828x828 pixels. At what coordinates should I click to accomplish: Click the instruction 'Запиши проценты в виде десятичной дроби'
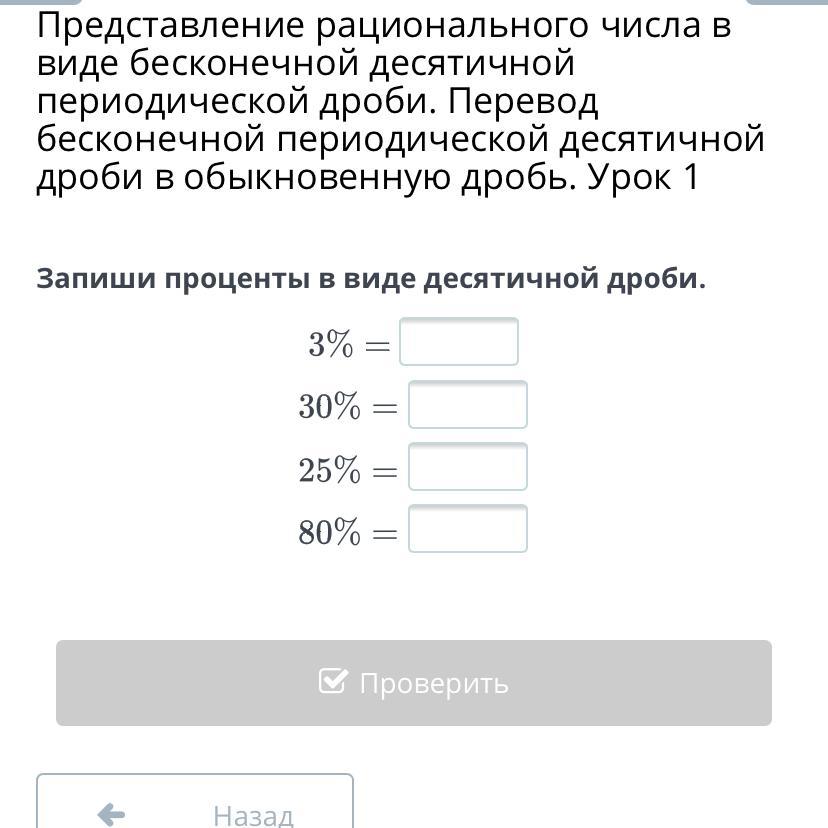371,279
